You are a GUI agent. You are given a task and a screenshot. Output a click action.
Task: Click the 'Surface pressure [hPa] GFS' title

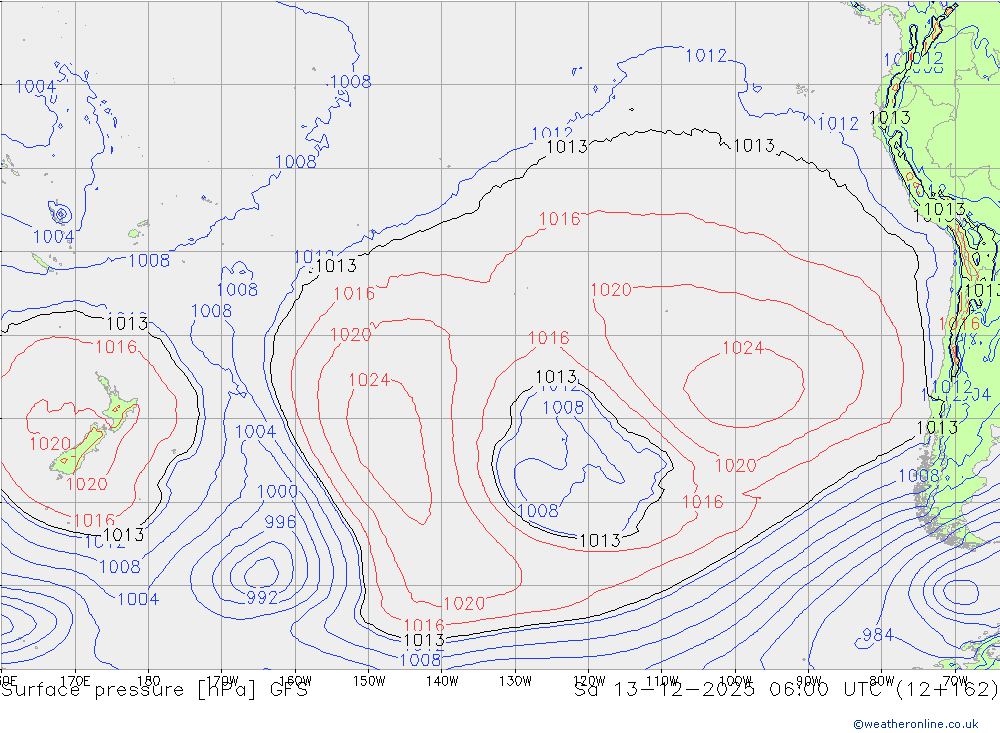pyautogui.click(x=154, y=690)
